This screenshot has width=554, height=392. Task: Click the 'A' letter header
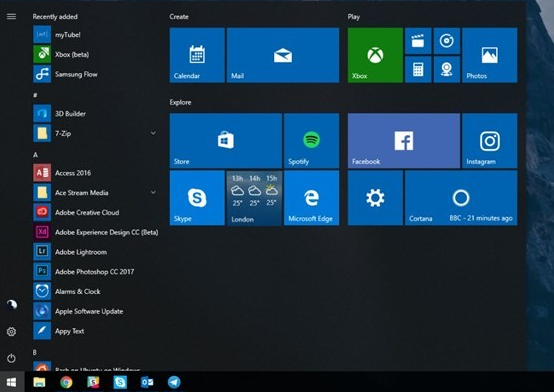tap(35, 154)
